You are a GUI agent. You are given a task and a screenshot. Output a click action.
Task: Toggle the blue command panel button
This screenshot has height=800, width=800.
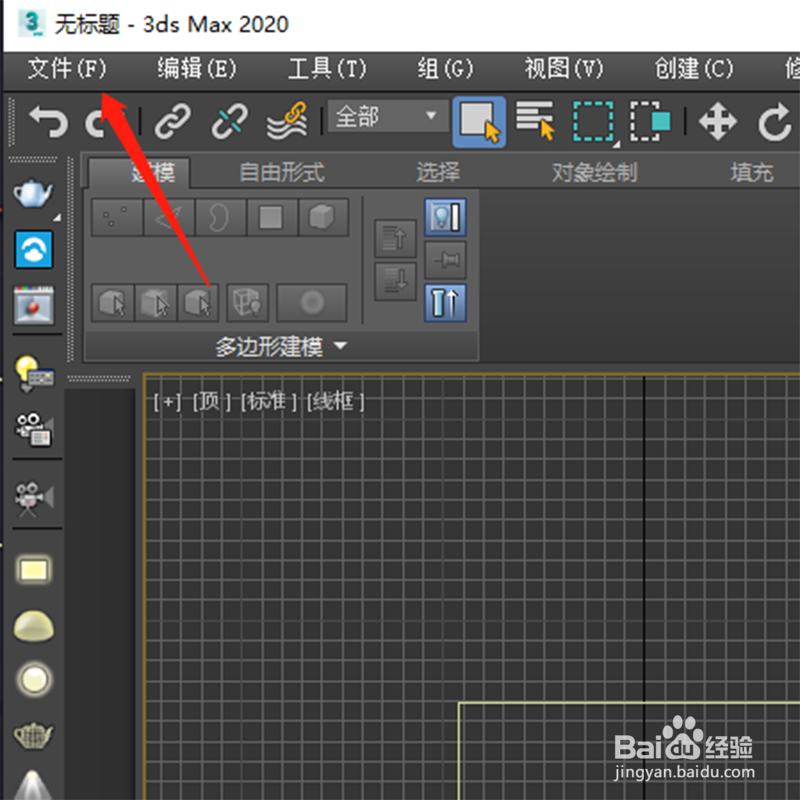tap(445, 303)
